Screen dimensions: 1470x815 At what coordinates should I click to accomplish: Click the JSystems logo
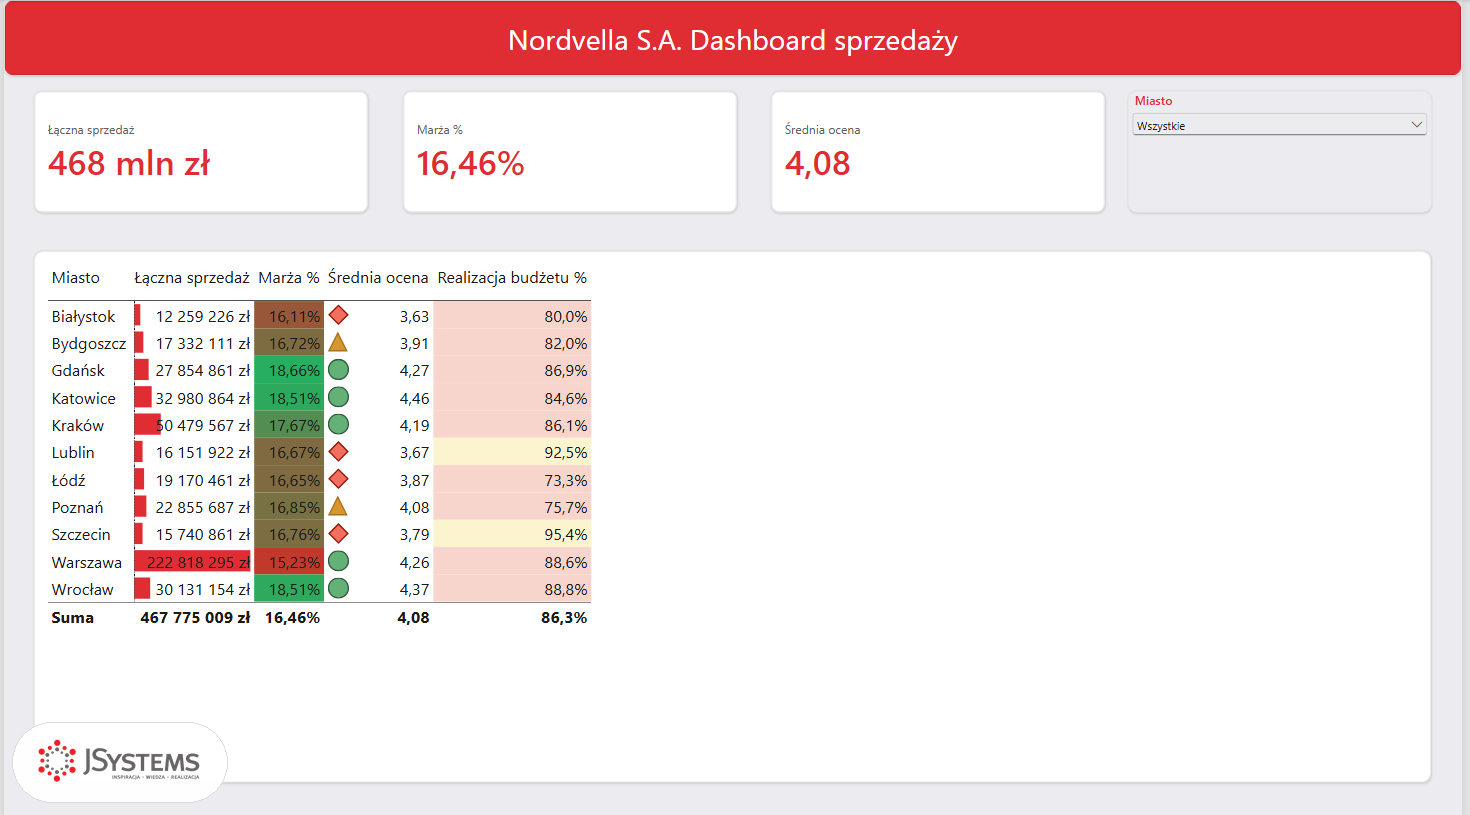click(x=119, y=762)
